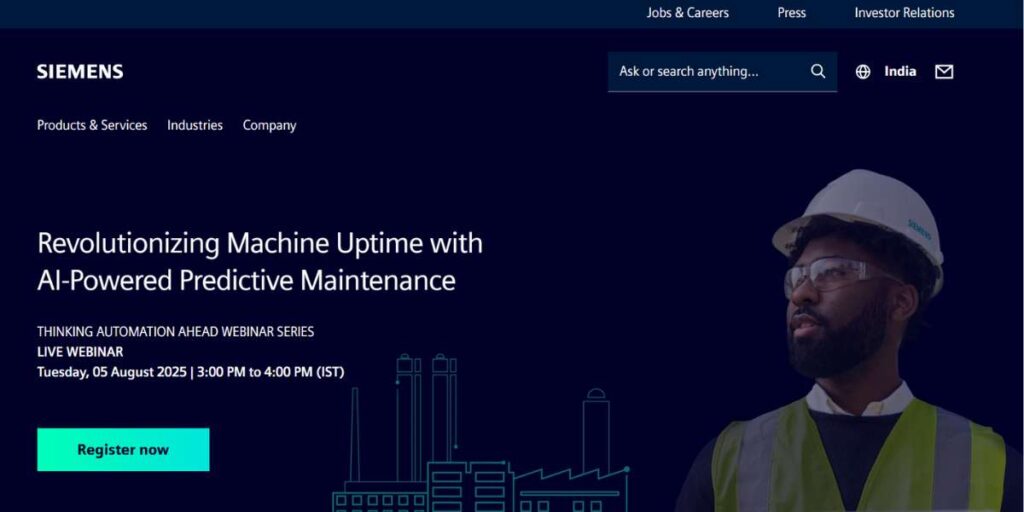Open the Company menu
Screen dimensions: 1024x512
(269, 125)
